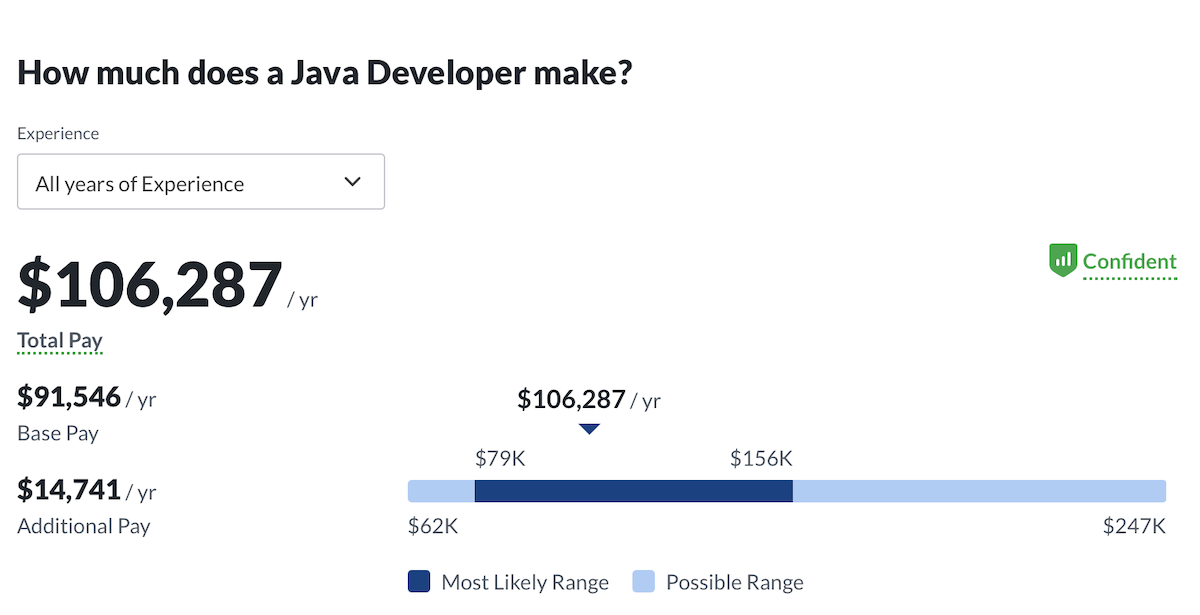This screenshot has height=615, width=1200.
Task: Open the Experience dropdown
Action: tap(201, 182)
